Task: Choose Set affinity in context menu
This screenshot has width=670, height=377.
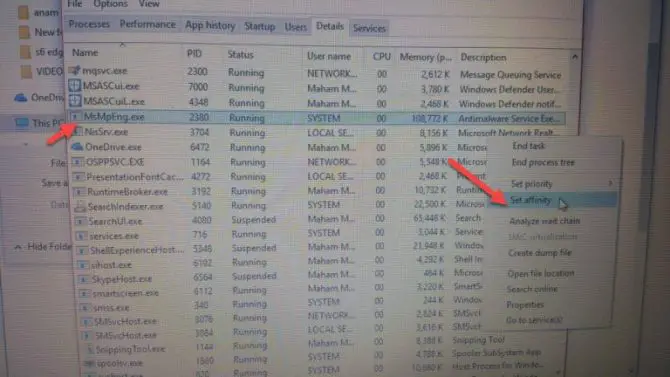Action: 530,200
